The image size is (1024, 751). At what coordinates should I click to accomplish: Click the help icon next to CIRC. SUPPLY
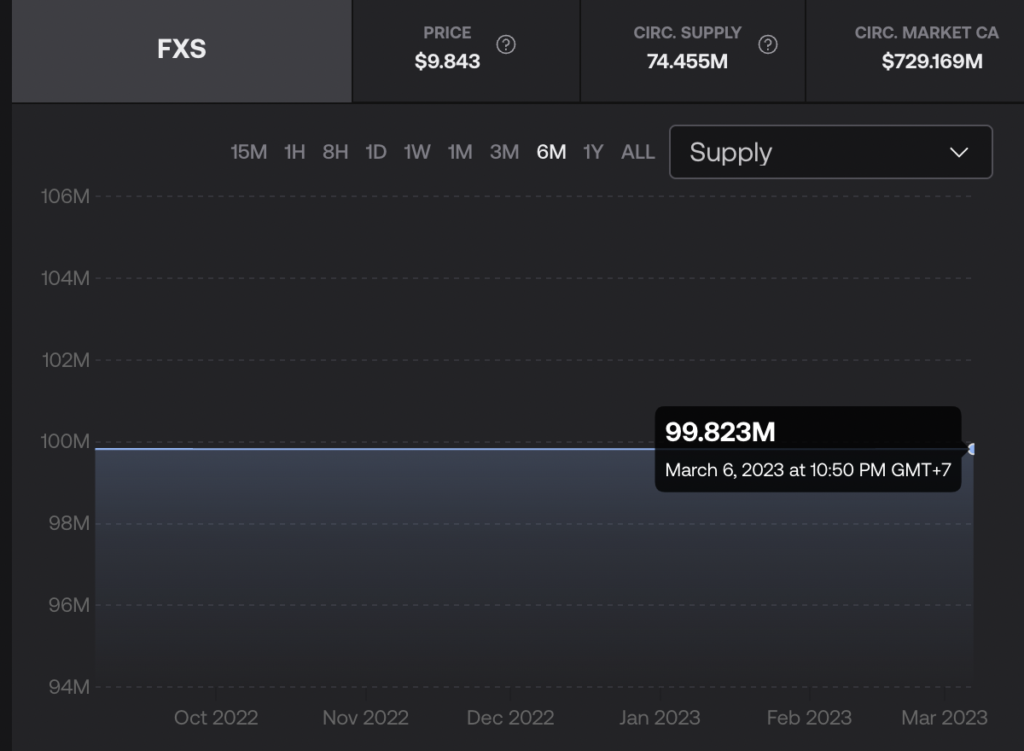(x=767, y=45)
